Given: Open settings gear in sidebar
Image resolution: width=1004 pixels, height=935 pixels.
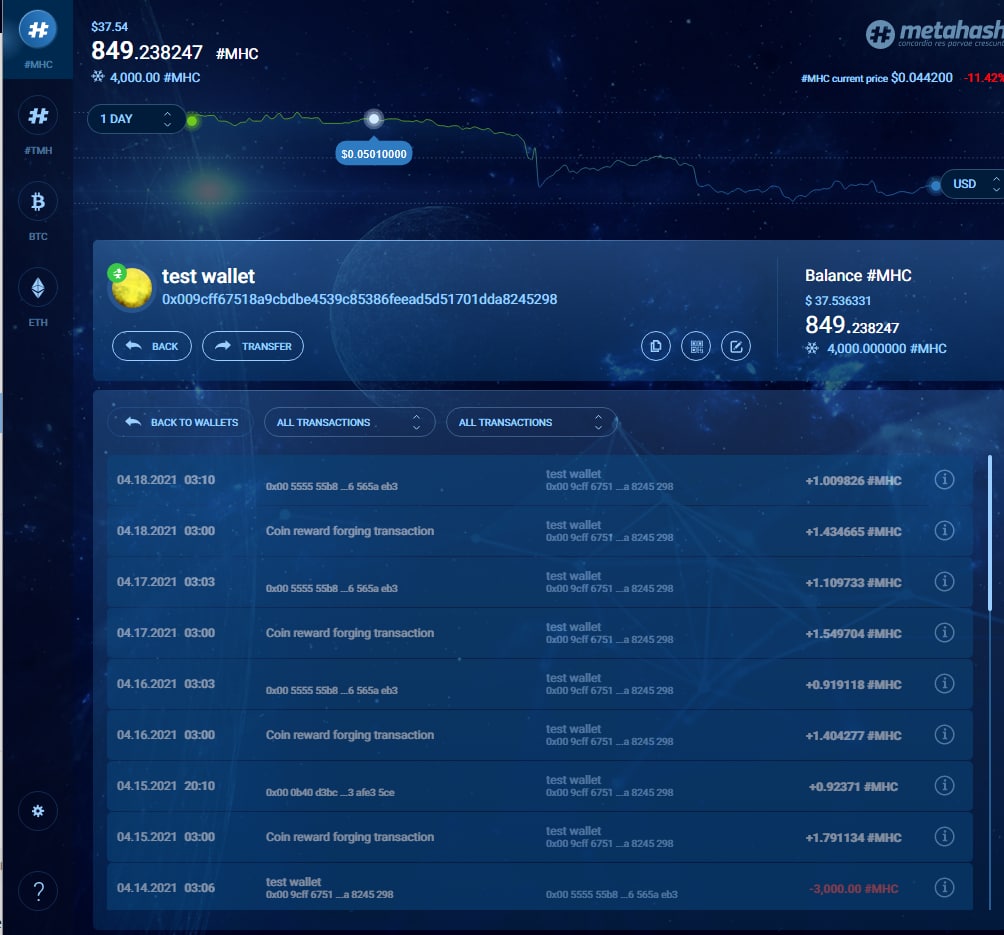Looking at the screenshot, I should tap(38, 811).
